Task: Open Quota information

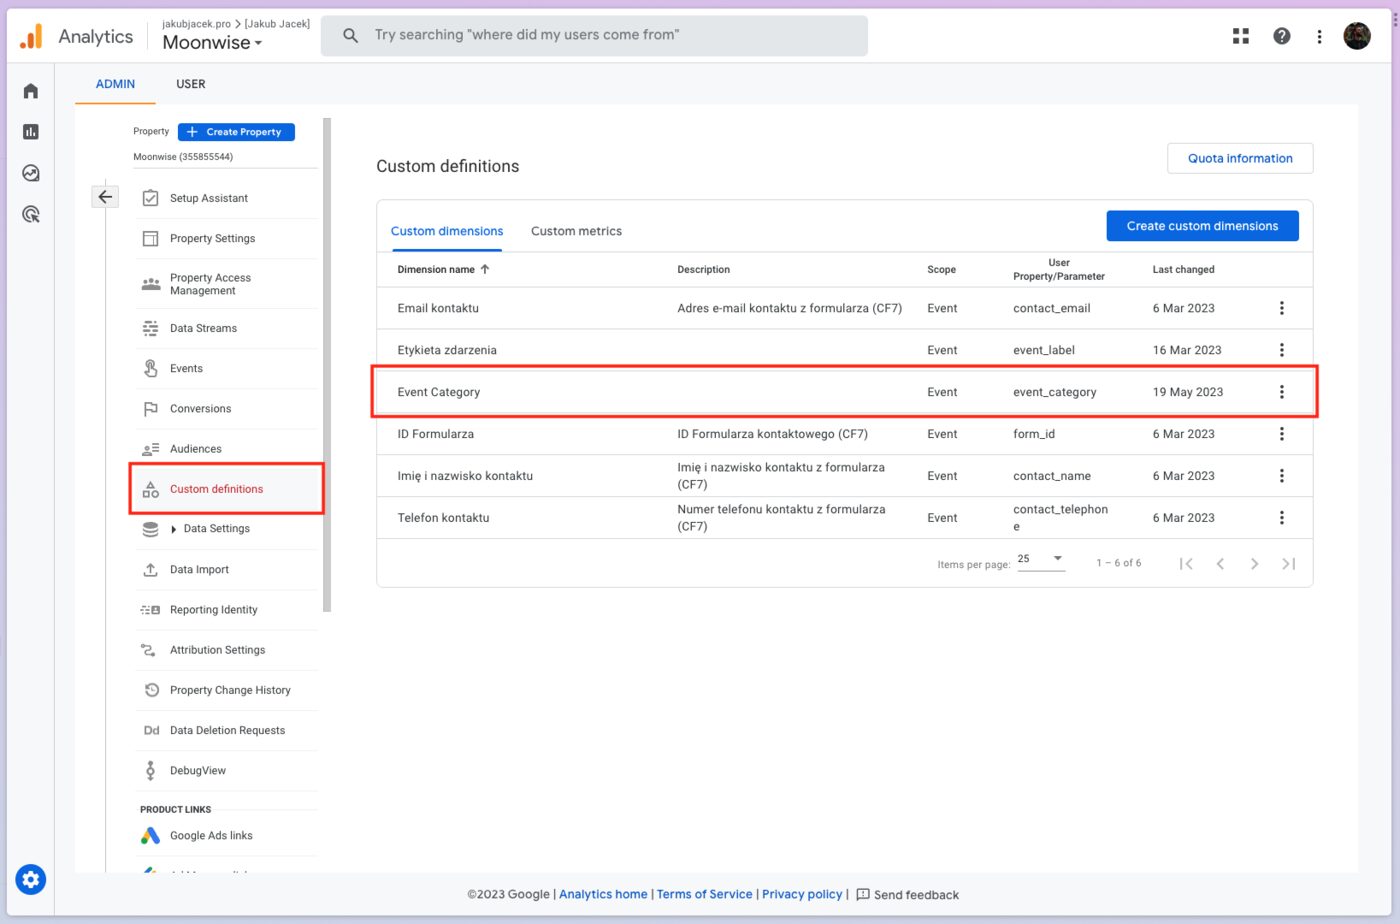Action: pyautogui.click(x=1240, y=158)
